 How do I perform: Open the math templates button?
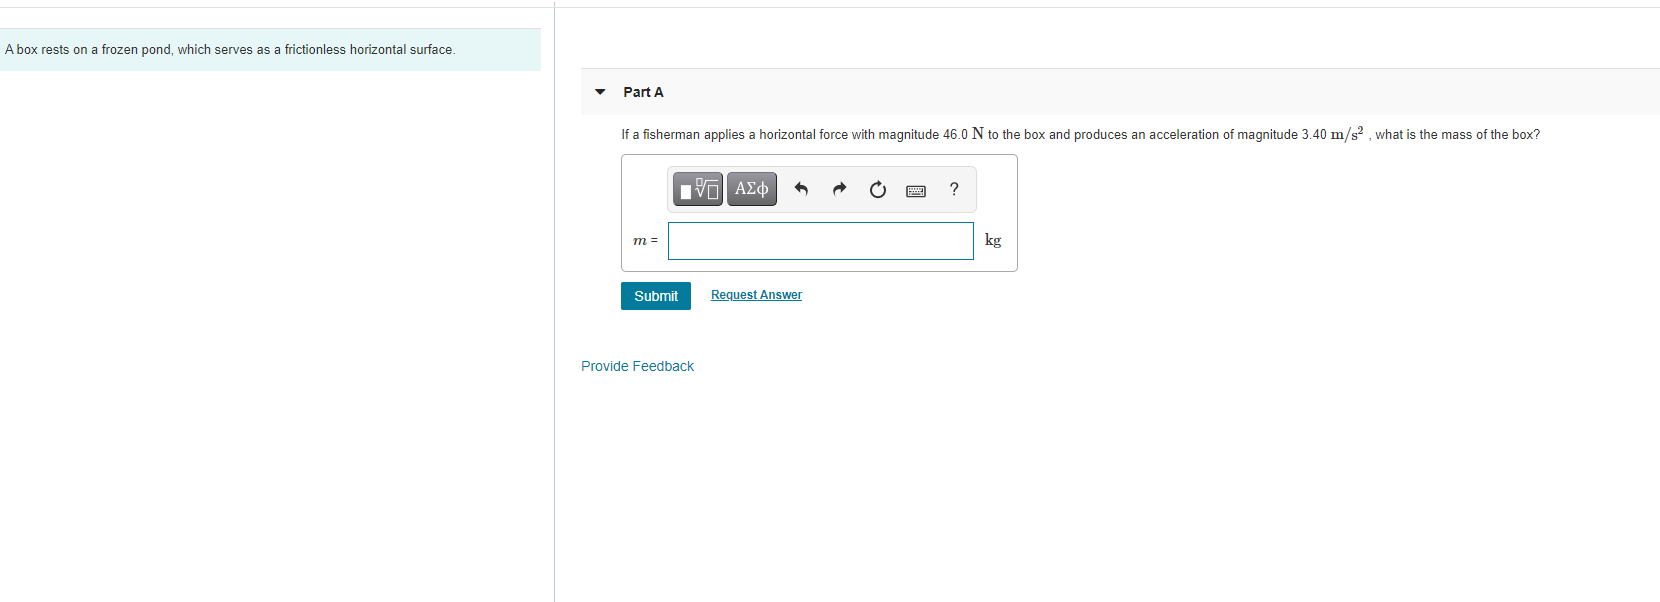point(698,189)
